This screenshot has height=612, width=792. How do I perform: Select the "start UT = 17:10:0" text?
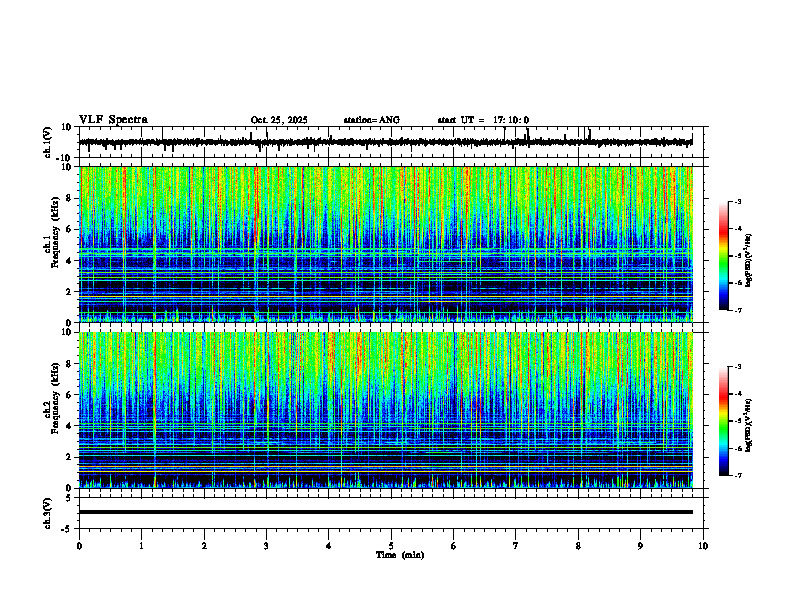[x=483, y=120]
